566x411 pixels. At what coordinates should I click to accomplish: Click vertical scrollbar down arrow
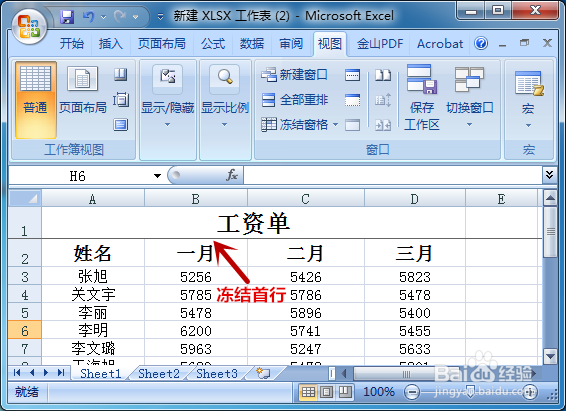550,357
